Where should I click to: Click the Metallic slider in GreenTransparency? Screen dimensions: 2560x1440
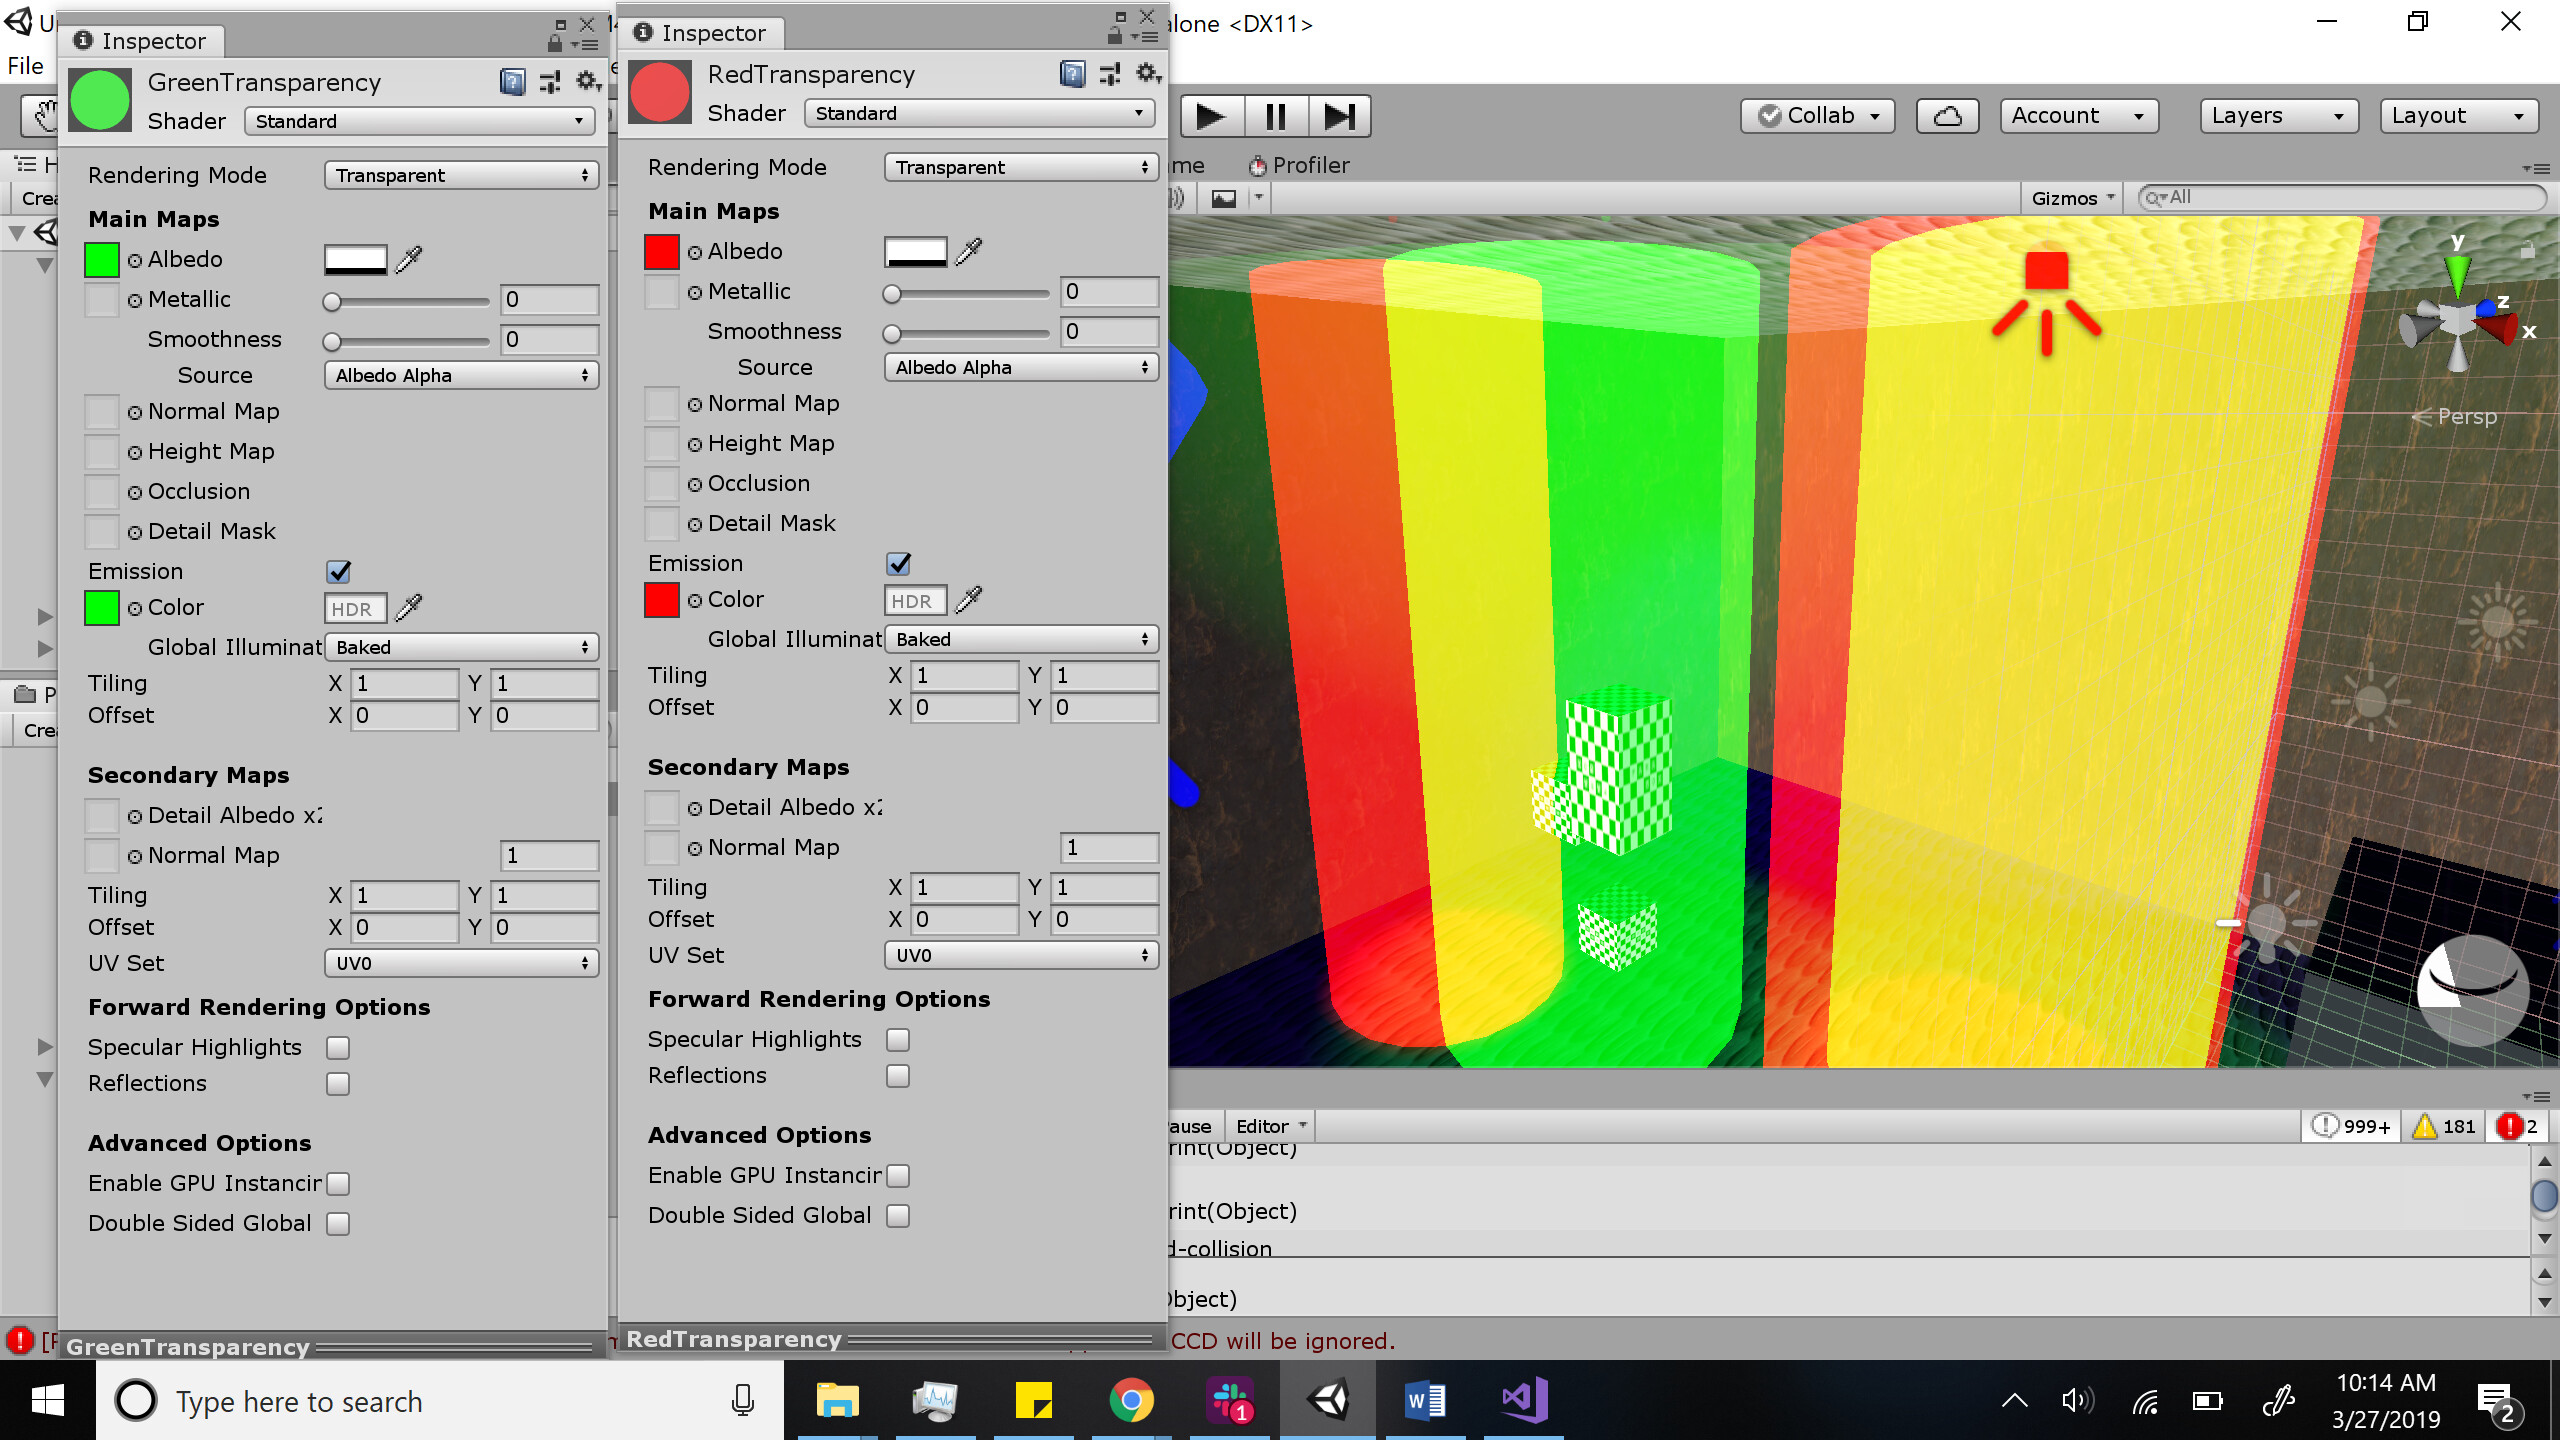click(x=405, y=300)
